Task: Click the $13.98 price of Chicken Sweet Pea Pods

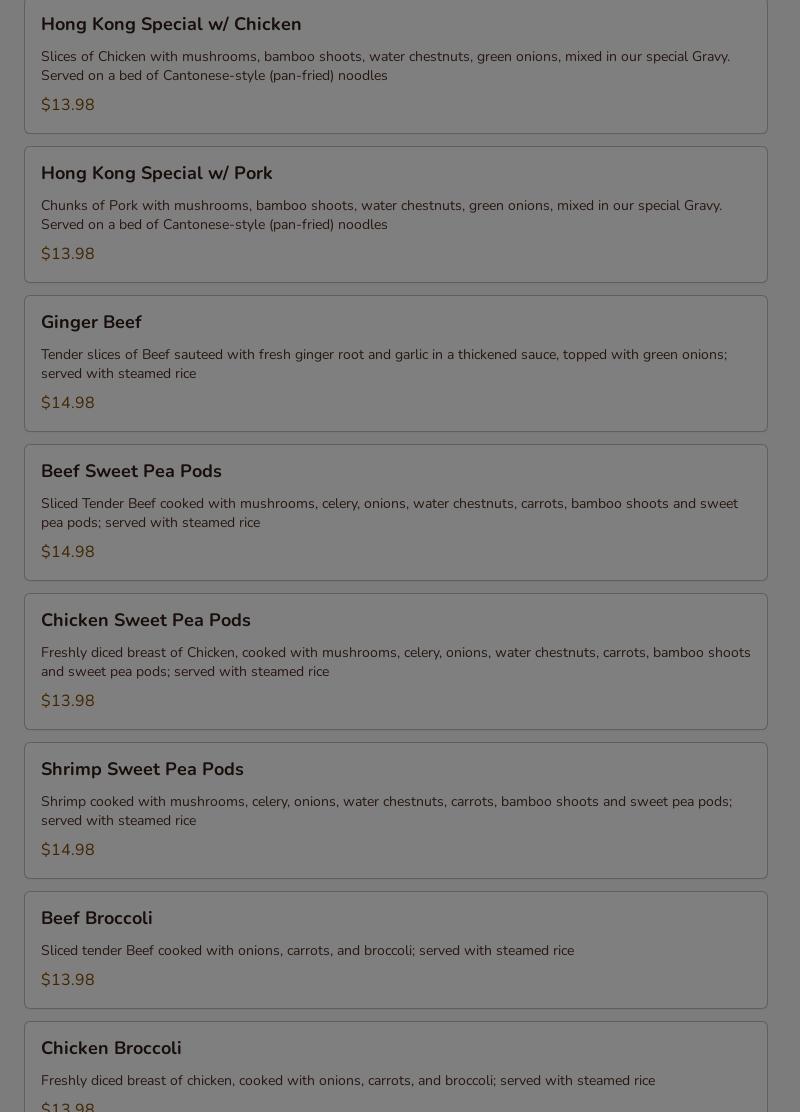Action: [x=67, y=701]
